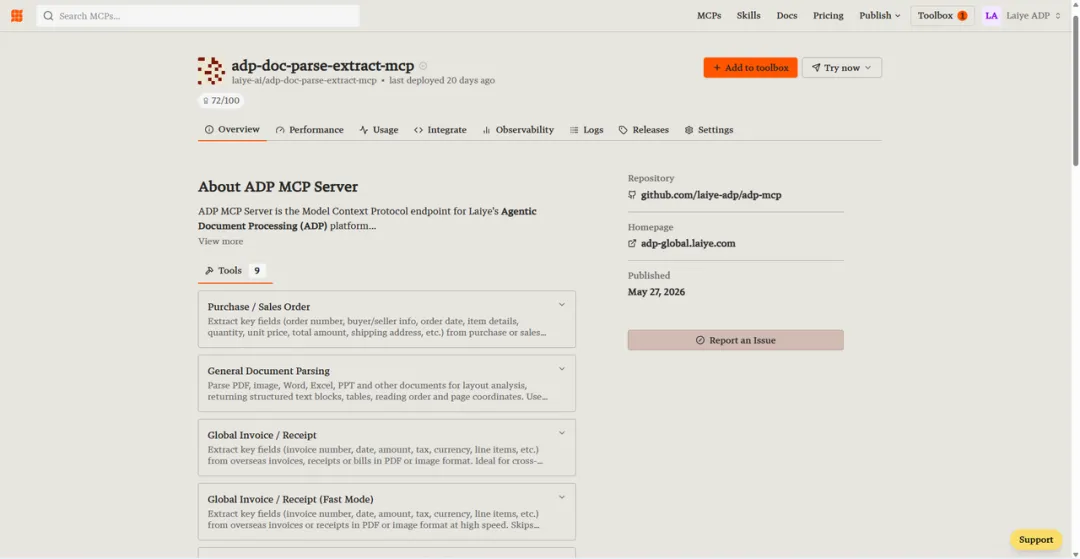Open the Try now dropdown
Viewport: 1080px width, 559px height.
tap(842, 67)
